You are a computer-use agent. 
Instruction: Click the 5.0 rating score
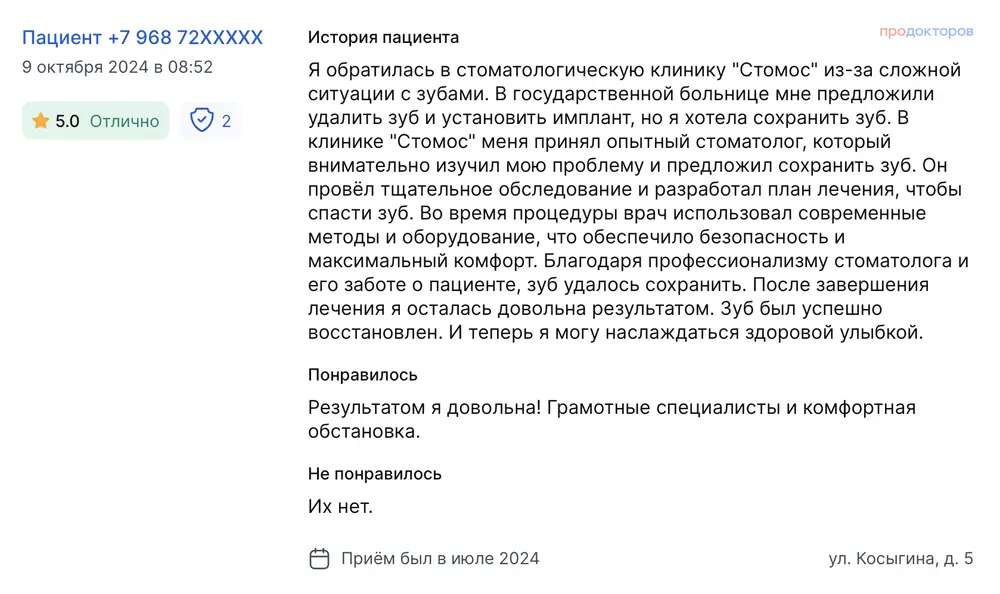(x=67, y=121)
